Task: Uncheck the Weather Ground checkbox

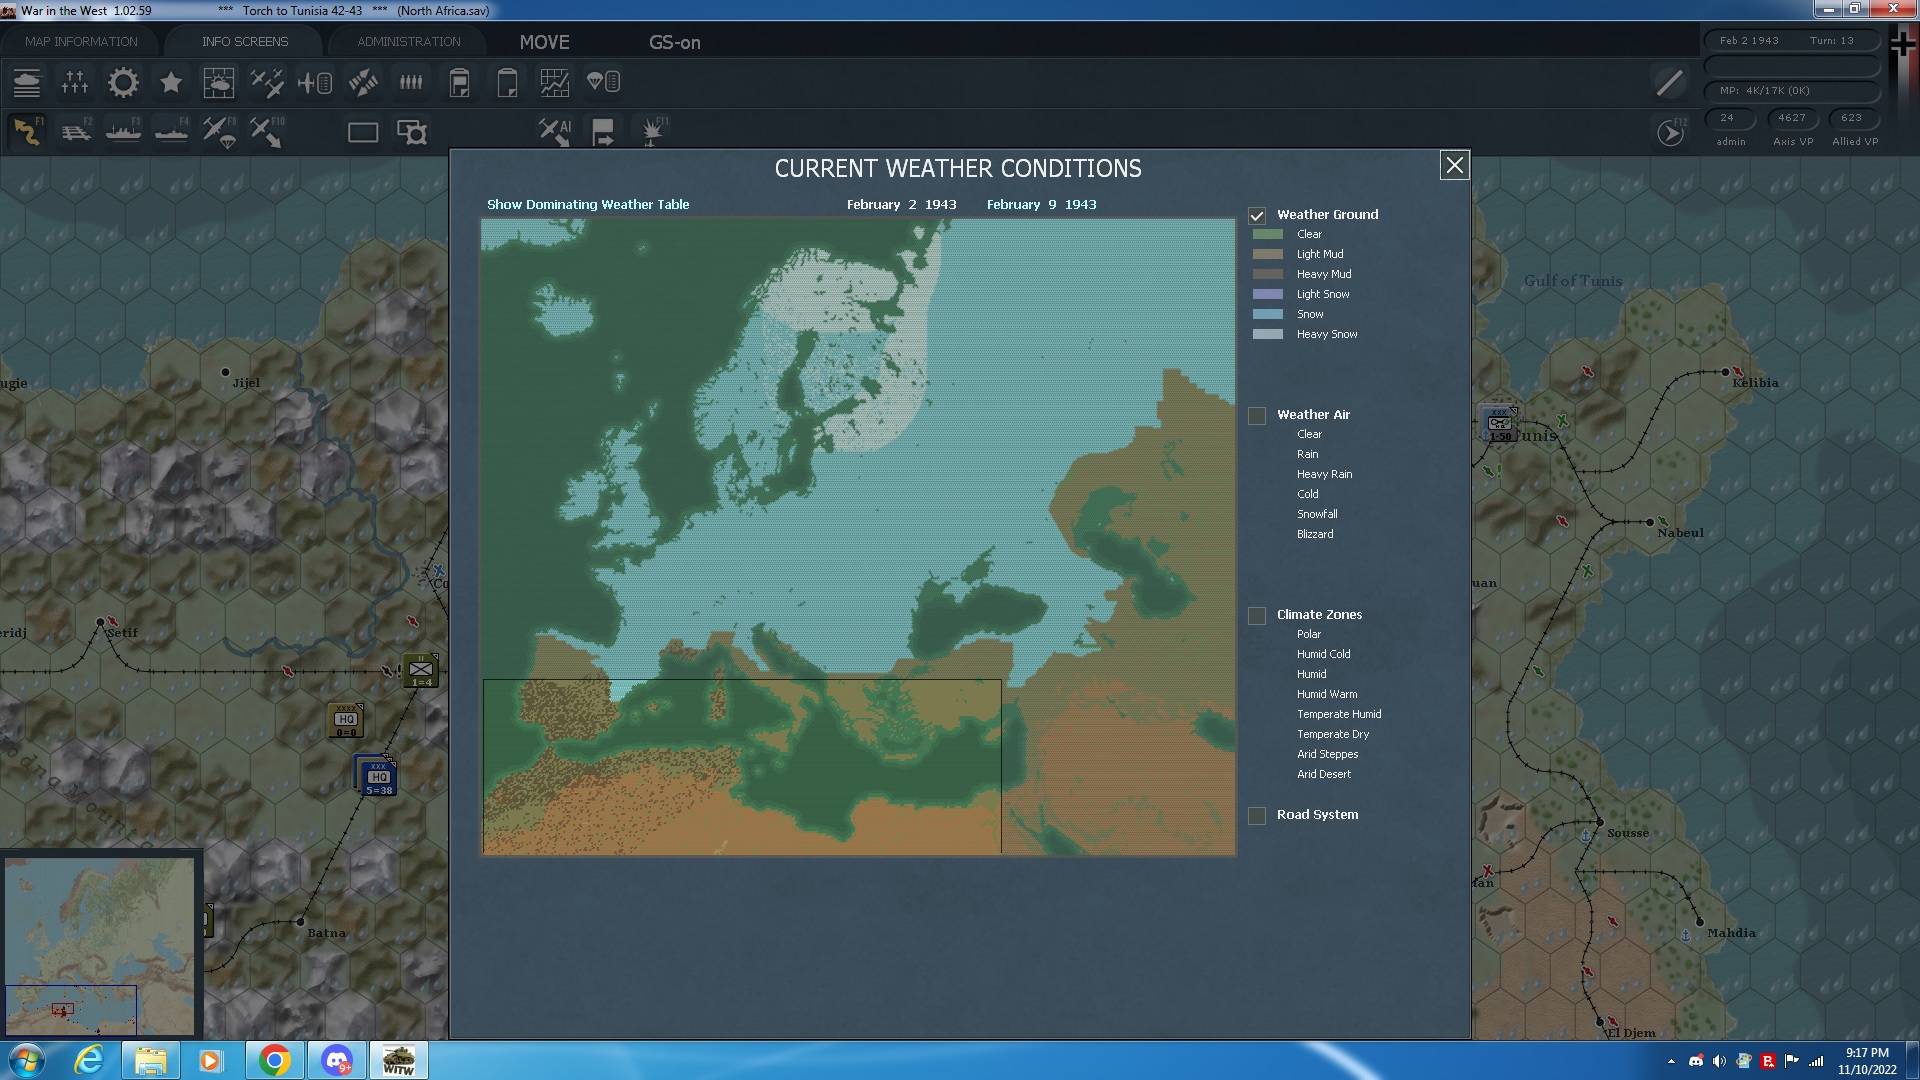Action: 1257,215
